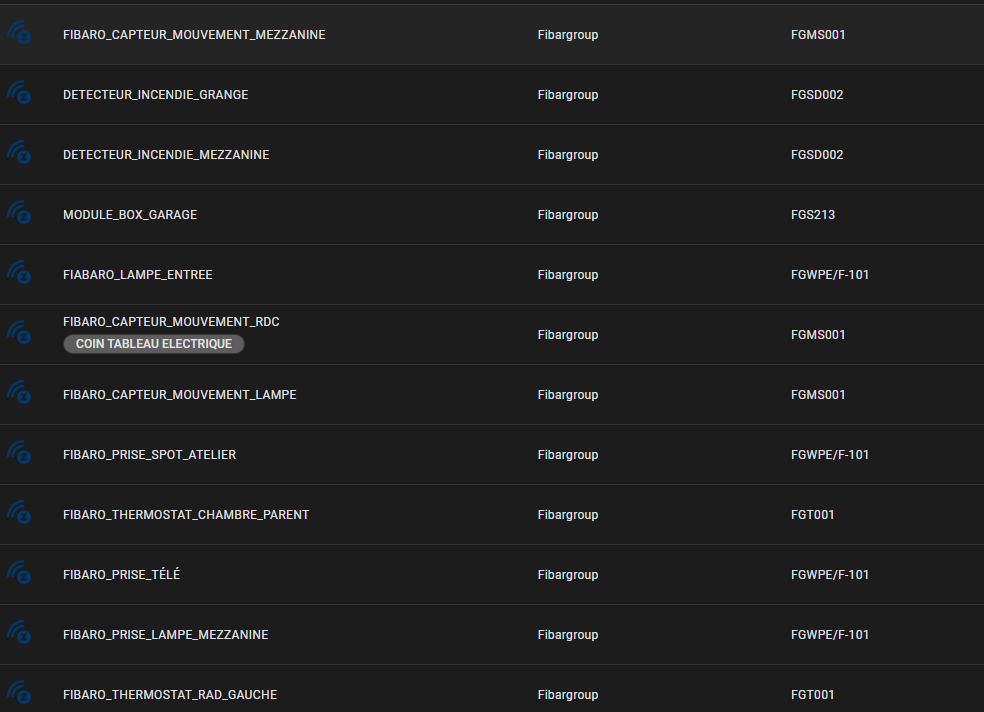This screenshot has width=984, height=712.
Task: Click the icon beside FIBARO_THERMOSTAT_CHAMBRE_PARENT
Action: click(19, 513)
